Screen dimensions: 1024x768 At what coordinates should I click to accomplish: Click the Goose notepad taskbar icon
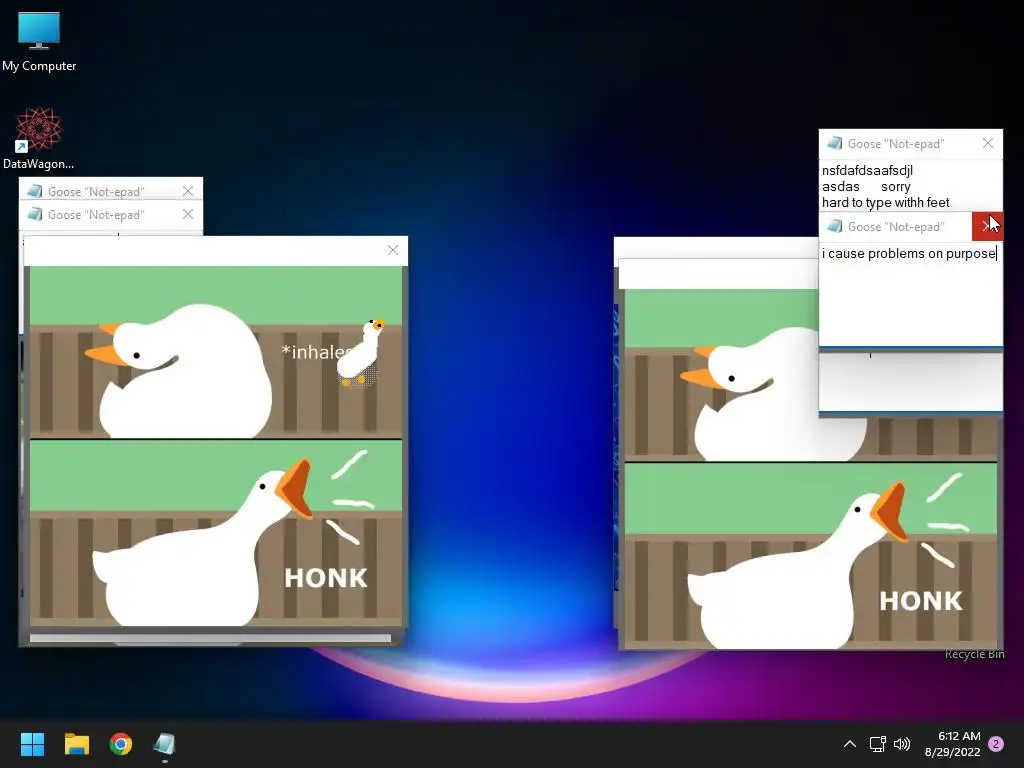pyautogui.click(x=165, y=744)
